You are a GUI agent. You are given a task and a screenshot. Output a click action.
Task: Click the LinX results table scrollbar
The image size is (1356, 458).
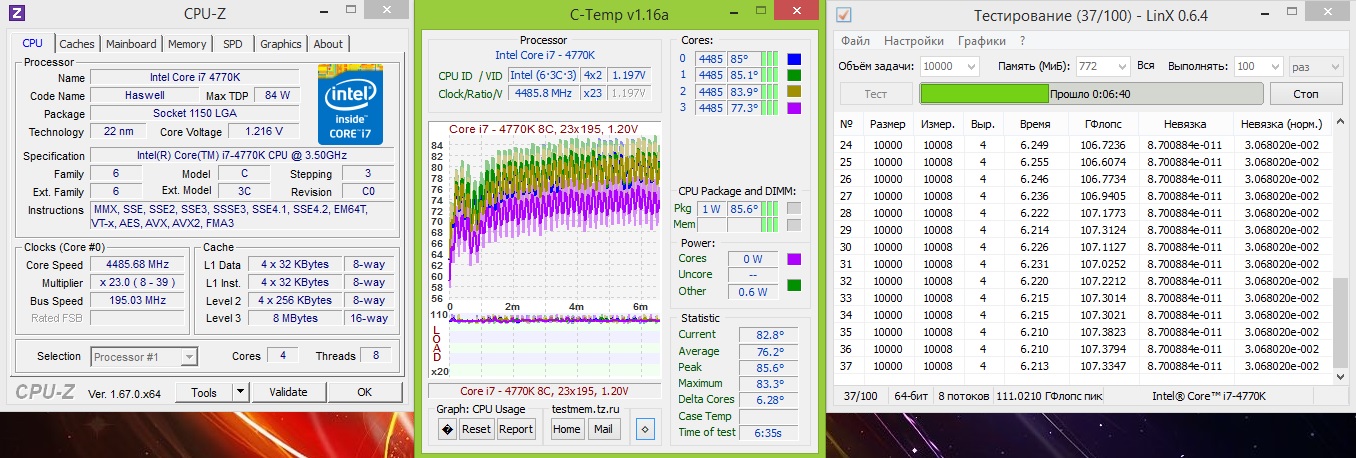pos(1340,247)
